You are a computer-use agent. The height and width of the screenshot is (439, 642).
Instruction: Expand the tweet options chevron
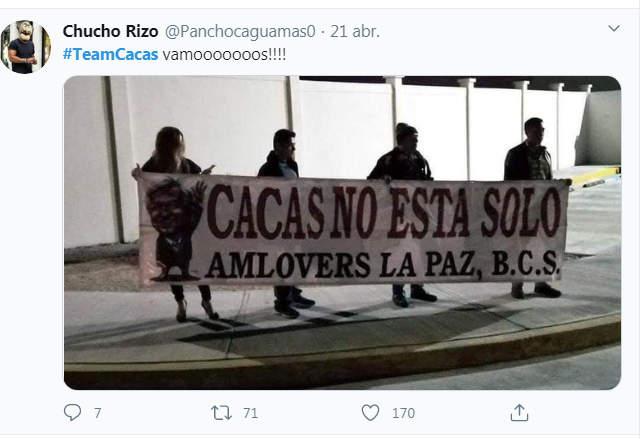coord(614,28)
